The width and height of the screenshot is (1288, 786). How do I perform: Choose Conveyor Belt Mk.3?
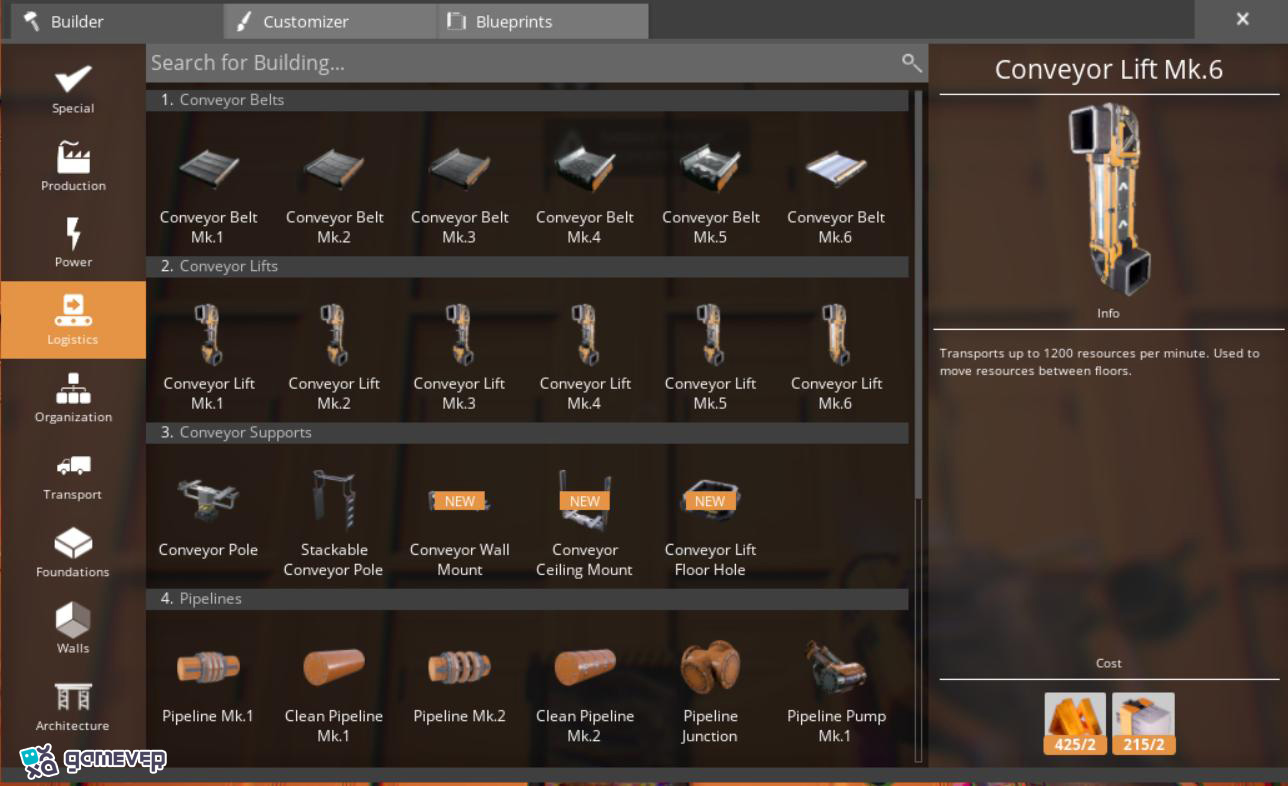pos(460,187)
